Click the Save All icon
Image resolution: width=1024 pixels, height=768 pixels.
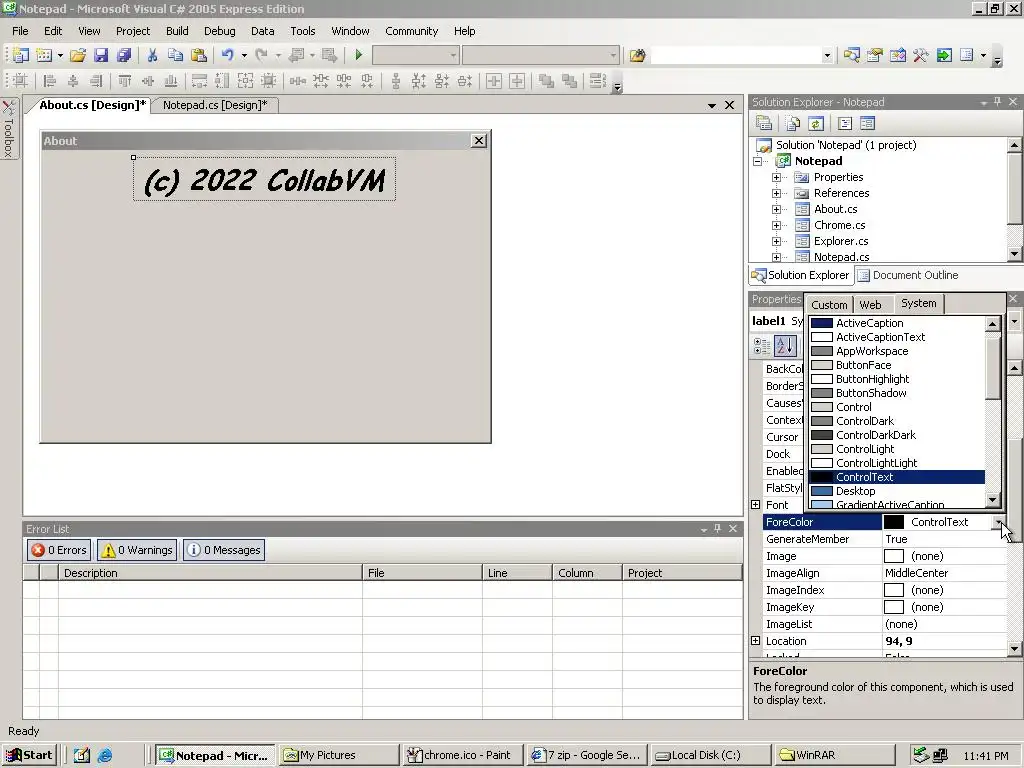point(123,56)
